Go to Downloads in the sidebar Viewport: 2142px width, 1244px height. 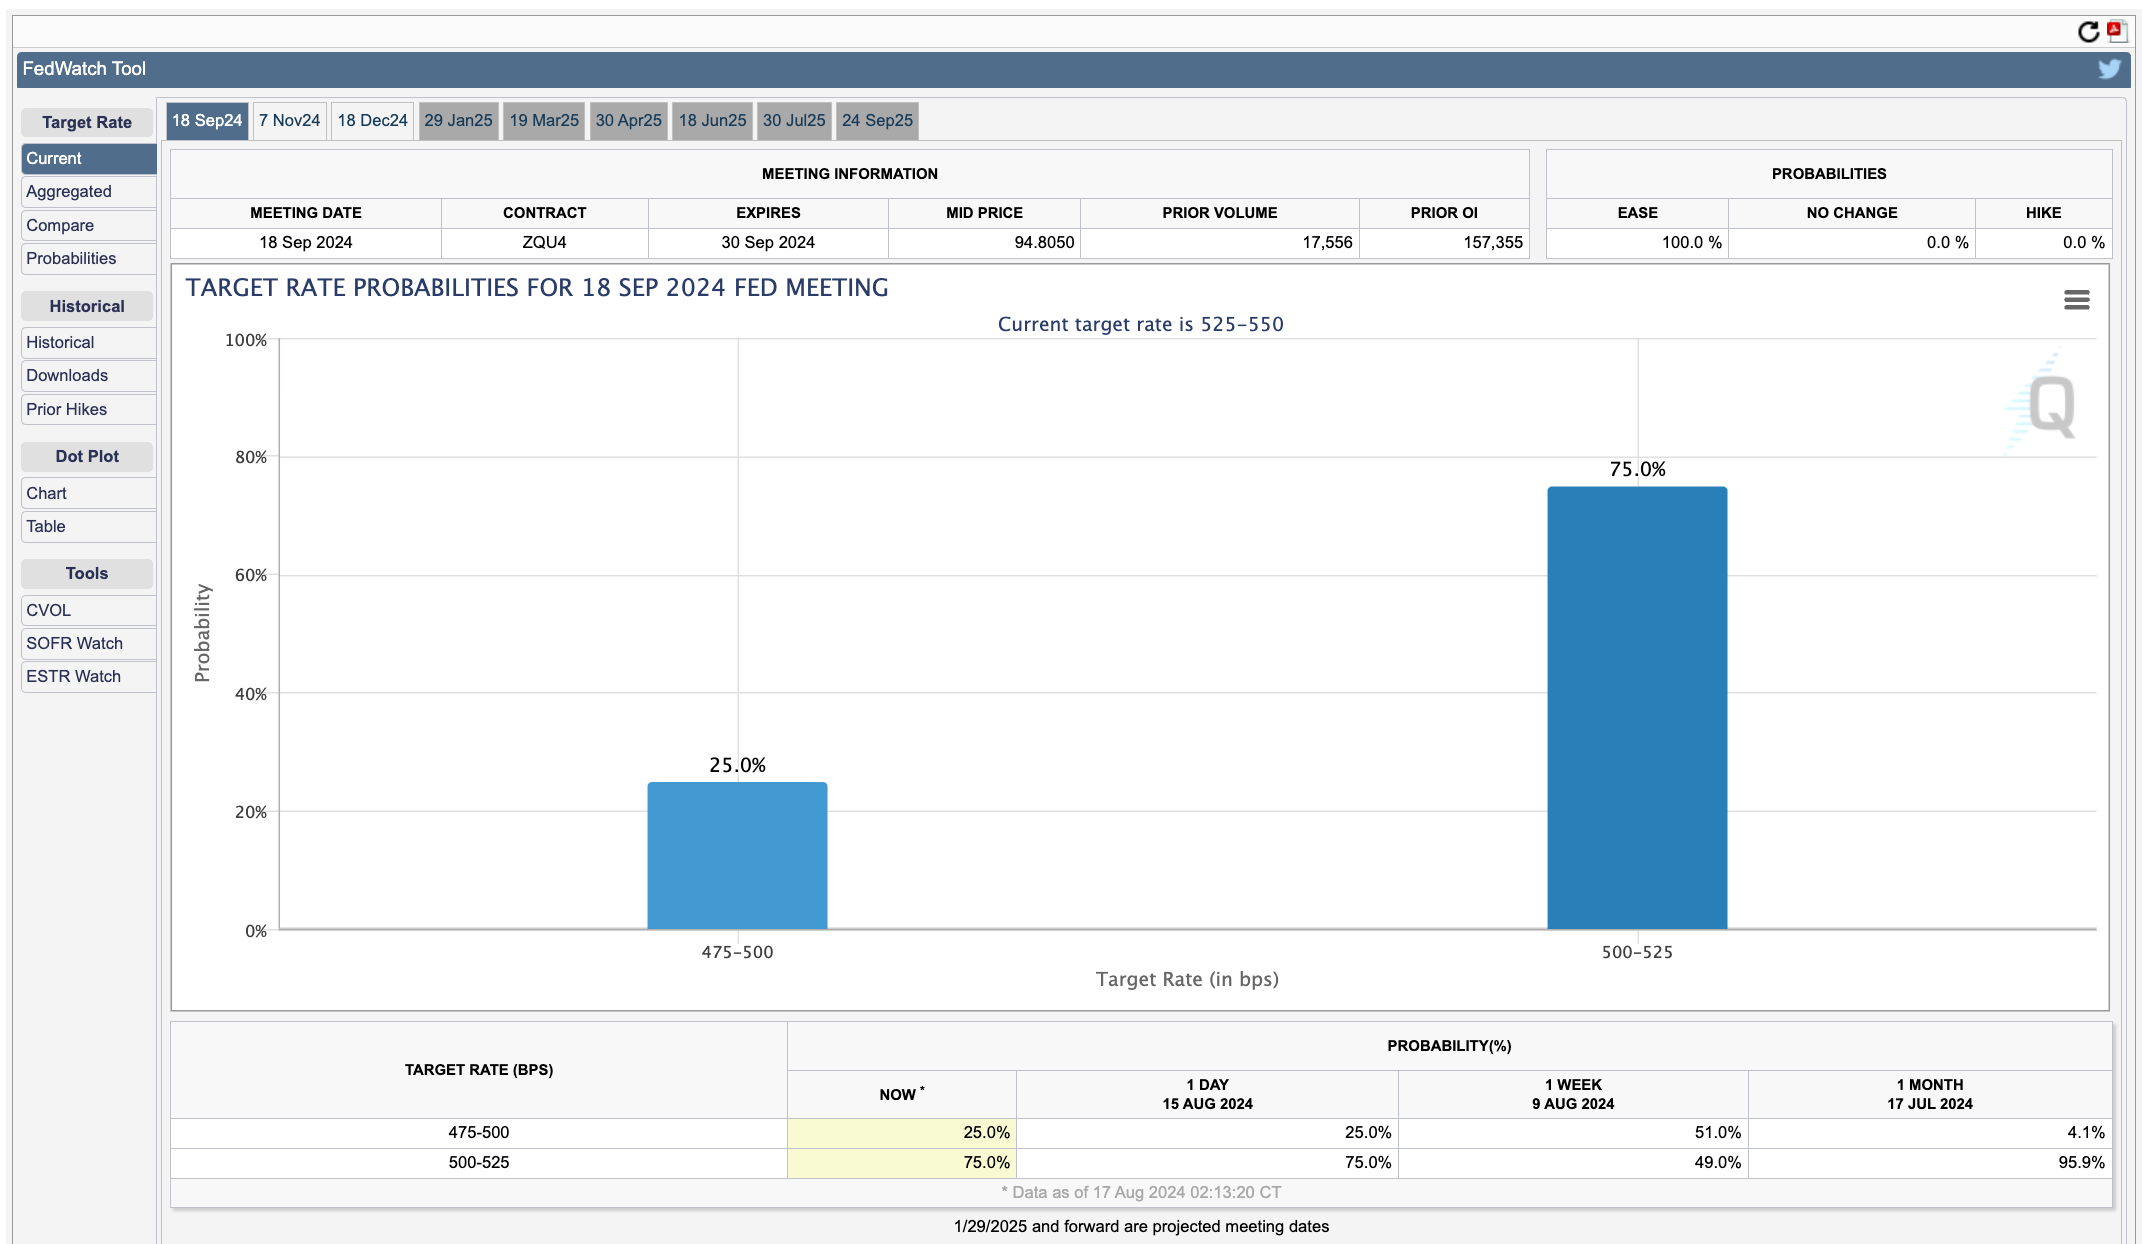coord(88,375)
